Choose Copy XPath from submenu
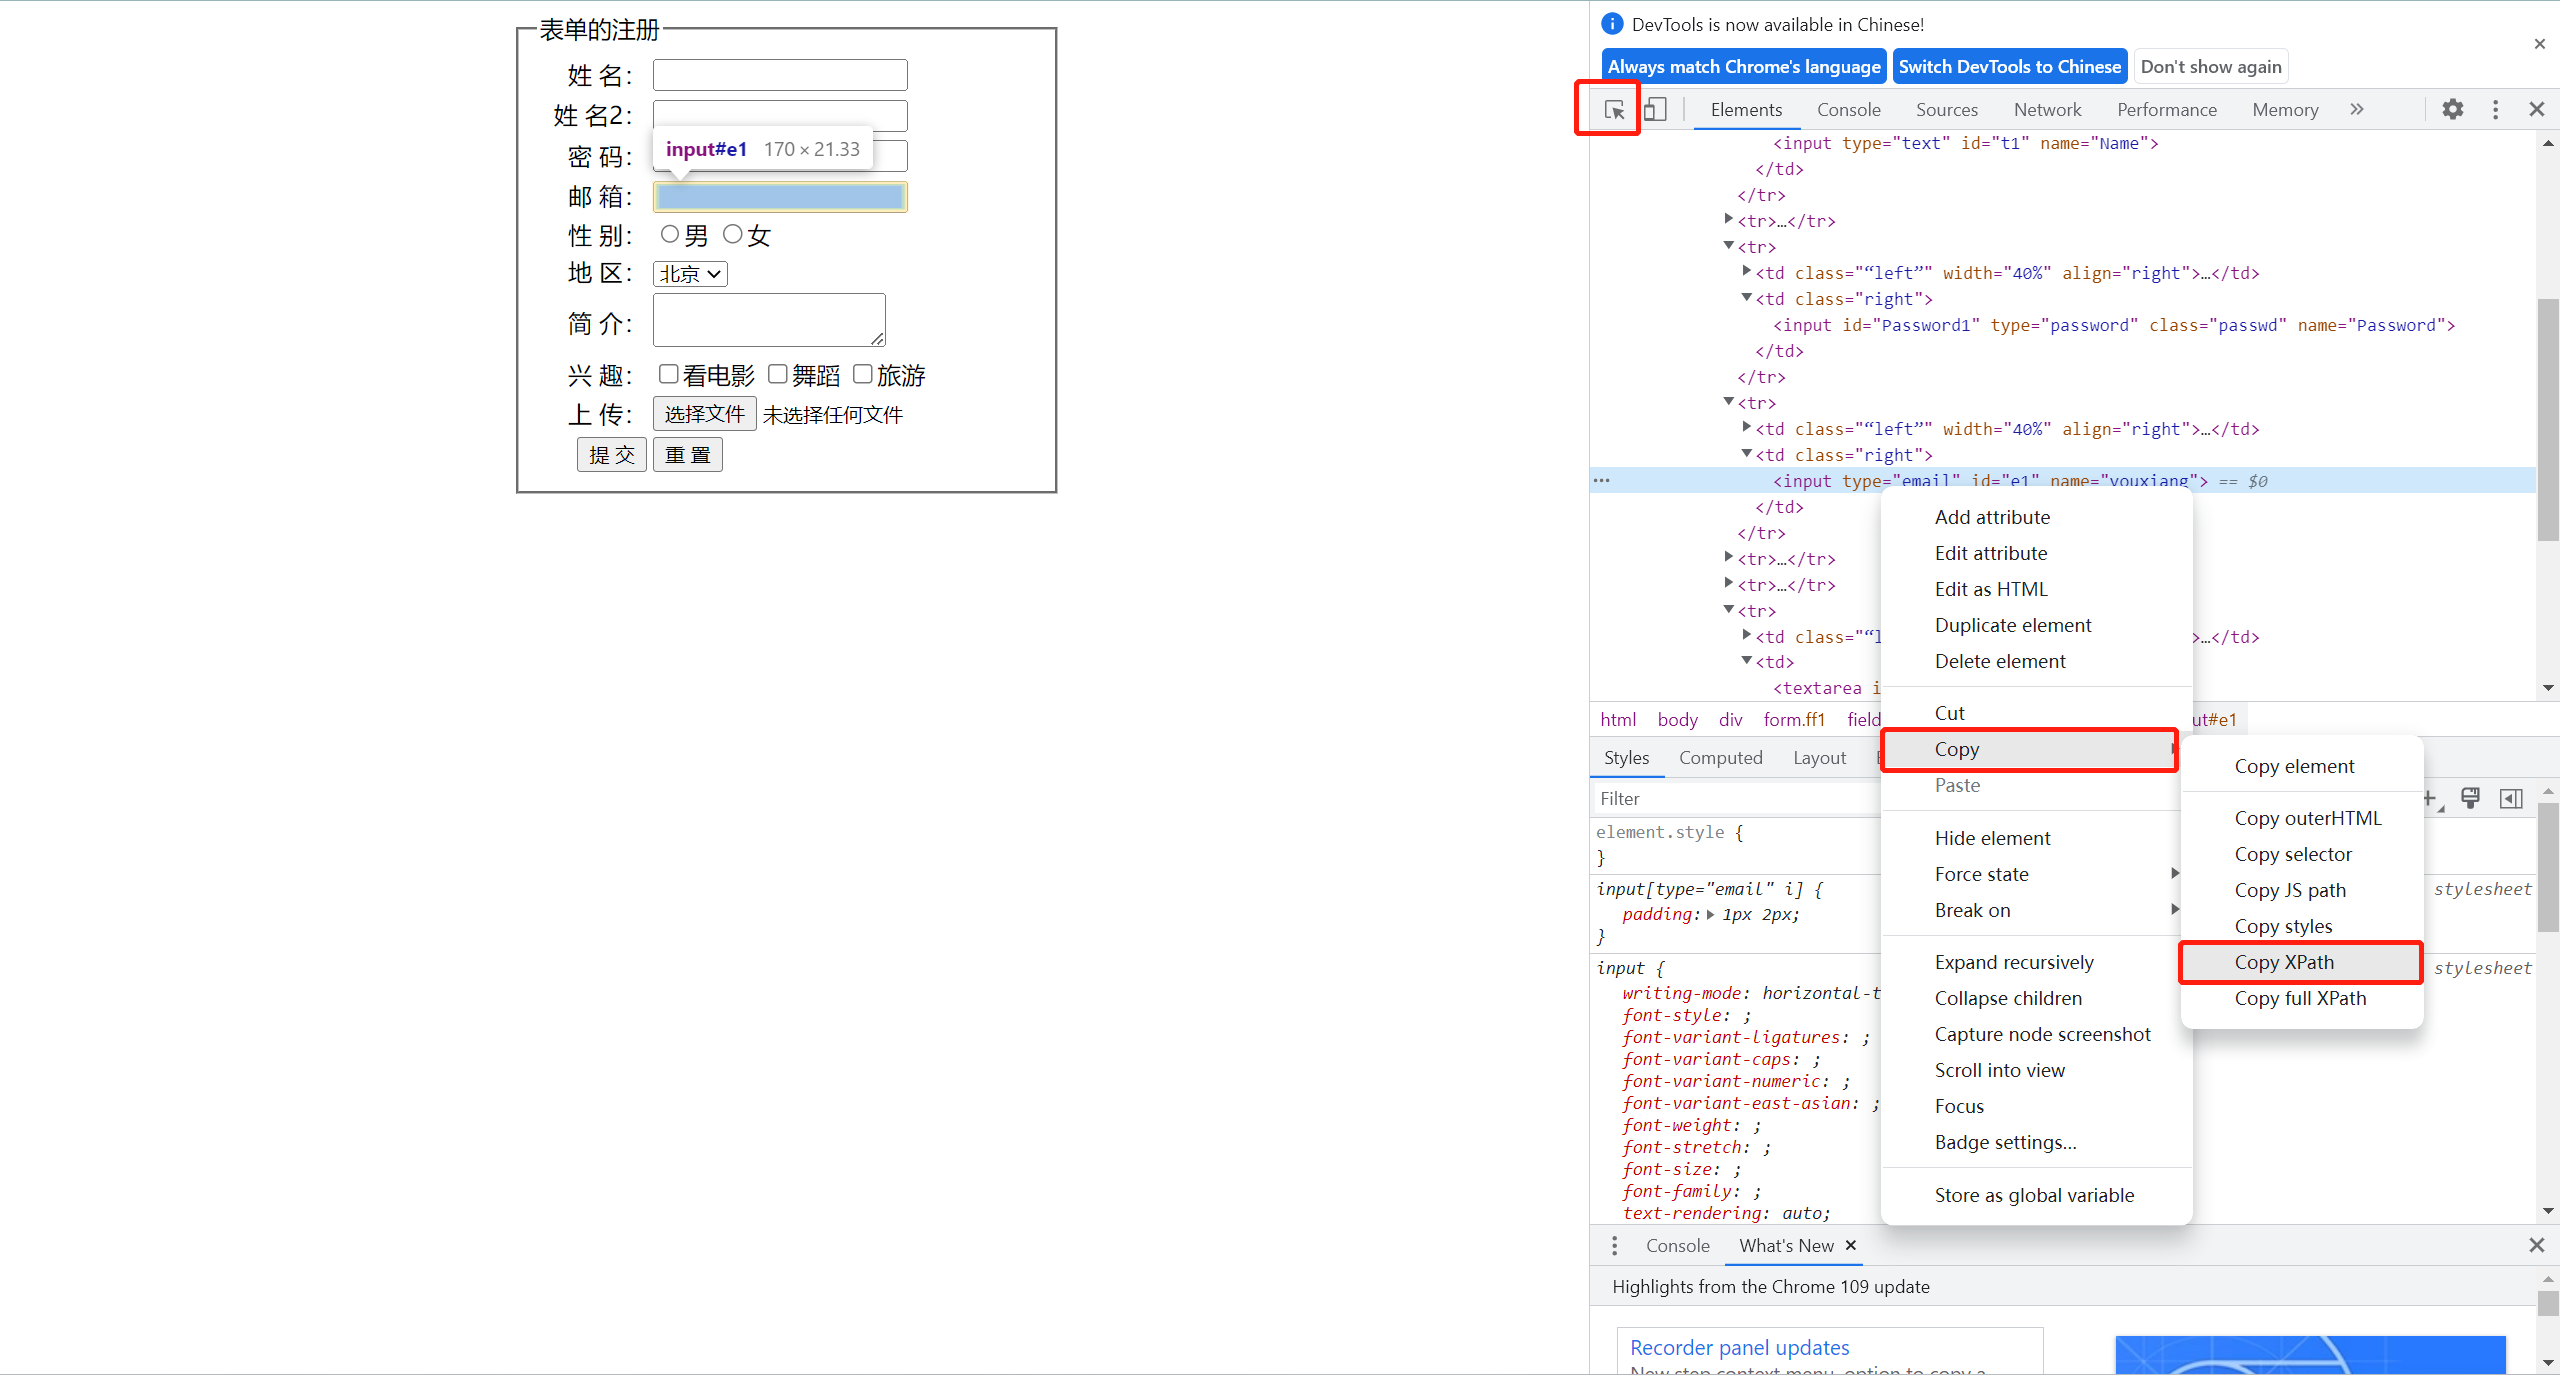Image resolution: width=2560 pixels, height=1375 pixels. 2300,962
